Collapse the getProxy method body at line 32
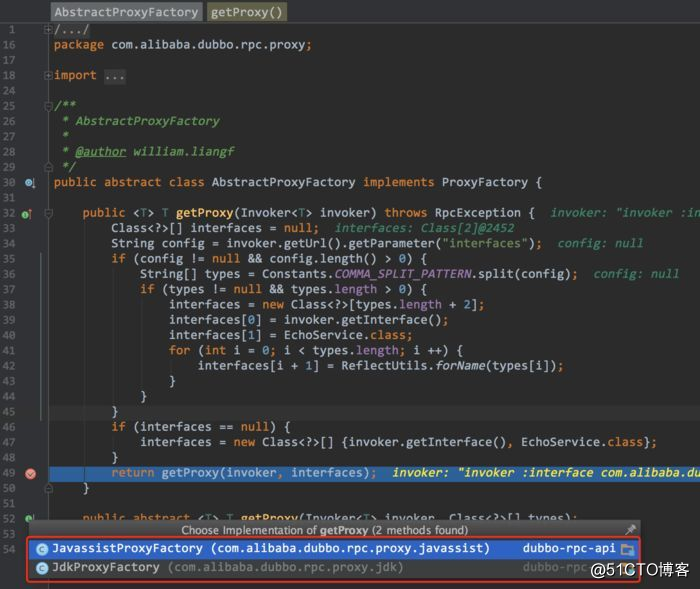Screen dimensions: 700x589 pyautogui.click(x=49, y=213)
